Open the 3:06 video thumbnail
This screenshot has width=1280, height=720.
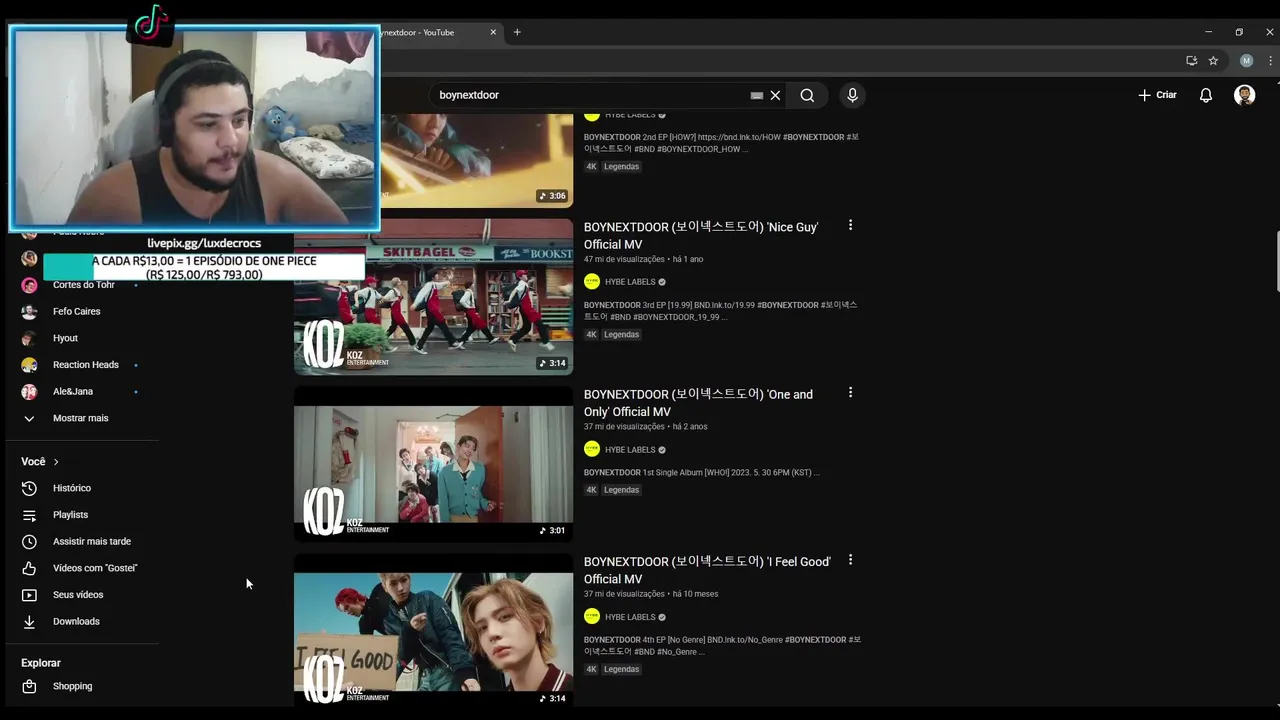tap(433, 160)
